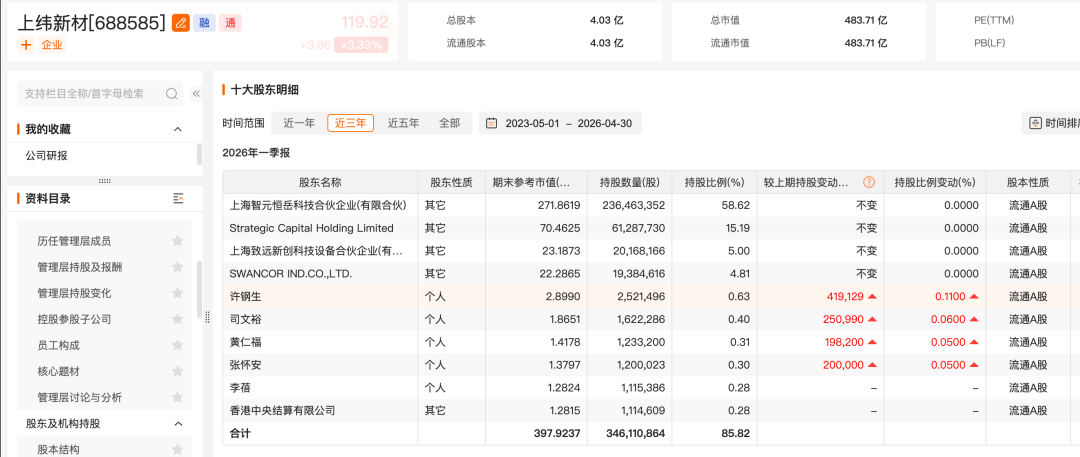The image size is (1080, 457).
Task: Click the sidebar search input field
Action: [x=90, y=93]
